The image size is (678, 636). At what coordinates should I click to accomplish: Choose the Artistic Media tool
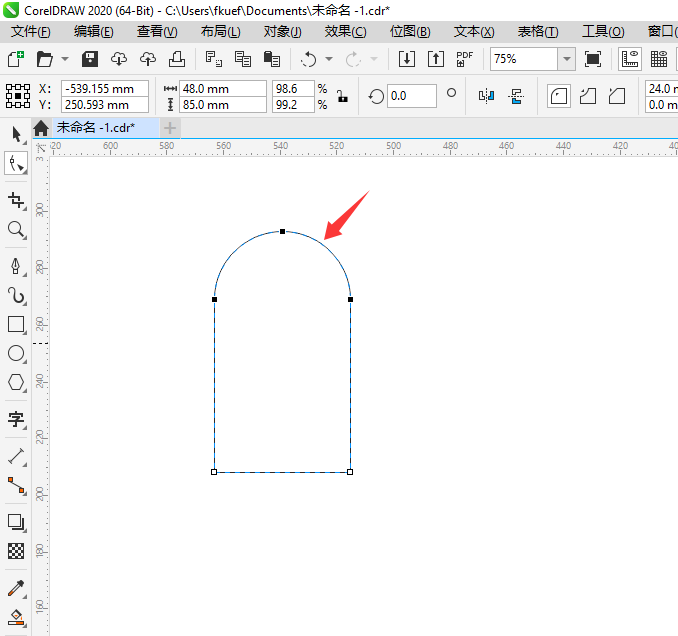[x=16, y=295]
